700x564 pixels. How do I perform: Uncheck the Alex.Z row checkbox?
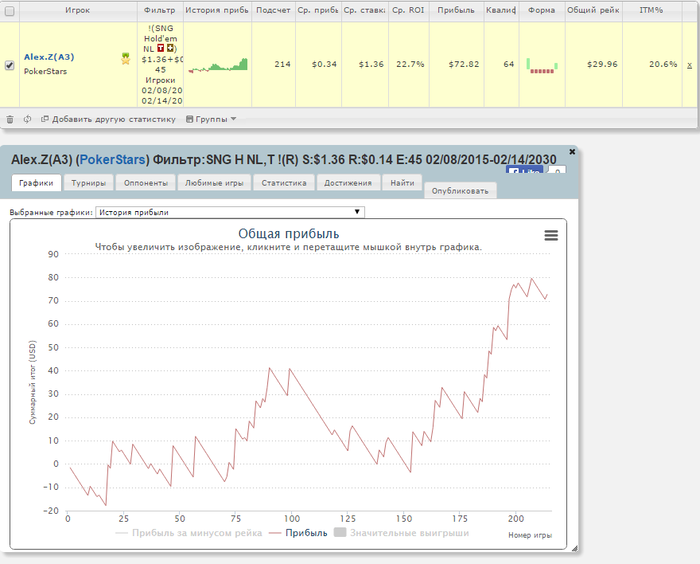10,65
